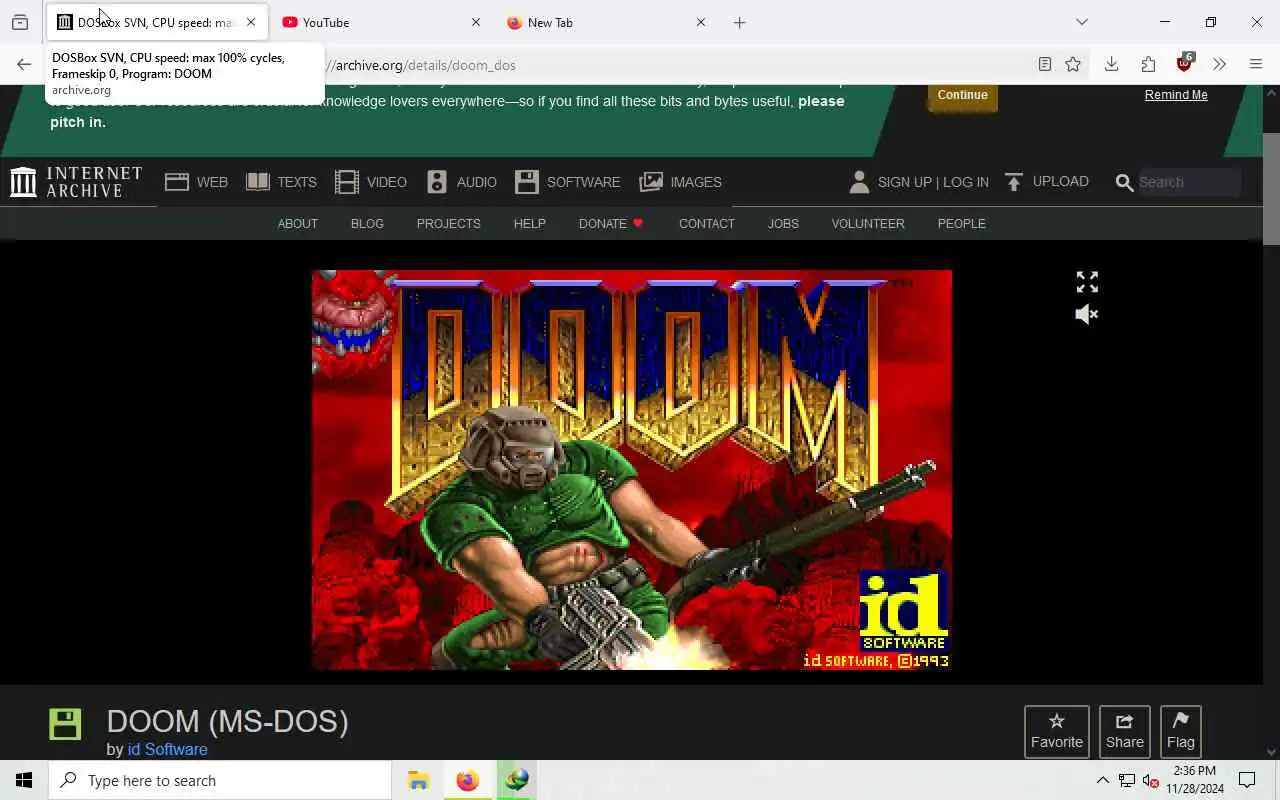Open the PEOPLE link
Viewport: 1280px width, 800px height.
(962, 224)
